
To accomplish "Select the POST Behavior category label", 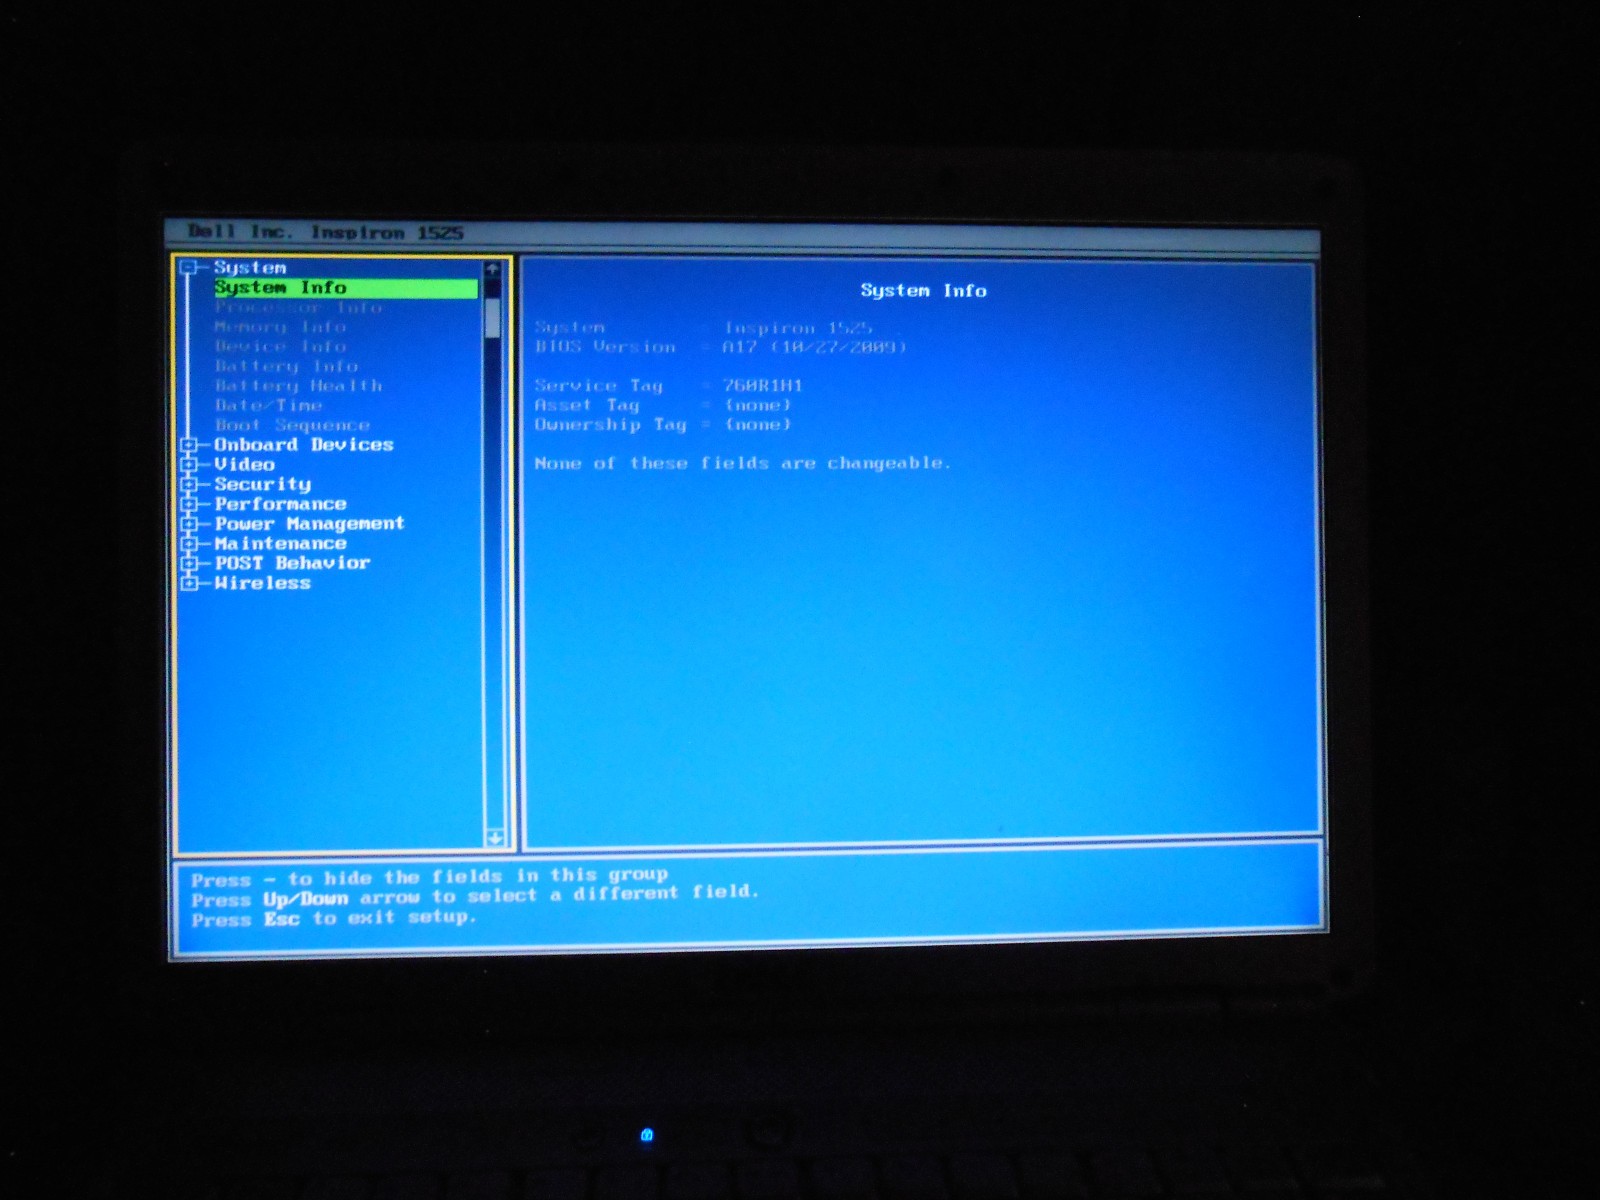I will click(292, 563).
